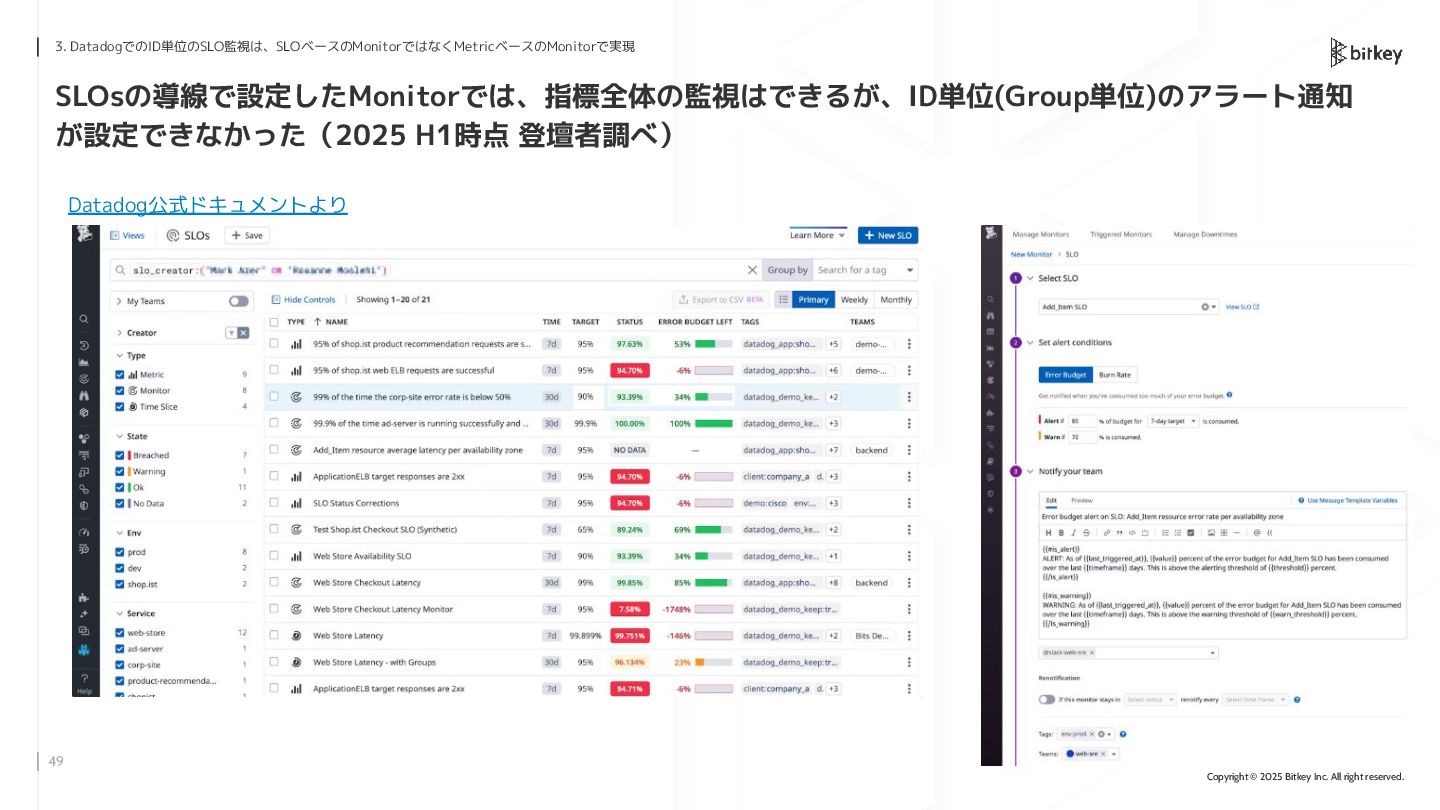Click the list view icon beside Primary
Viewport: 1440px width, 810px height.
click(783, 299)
